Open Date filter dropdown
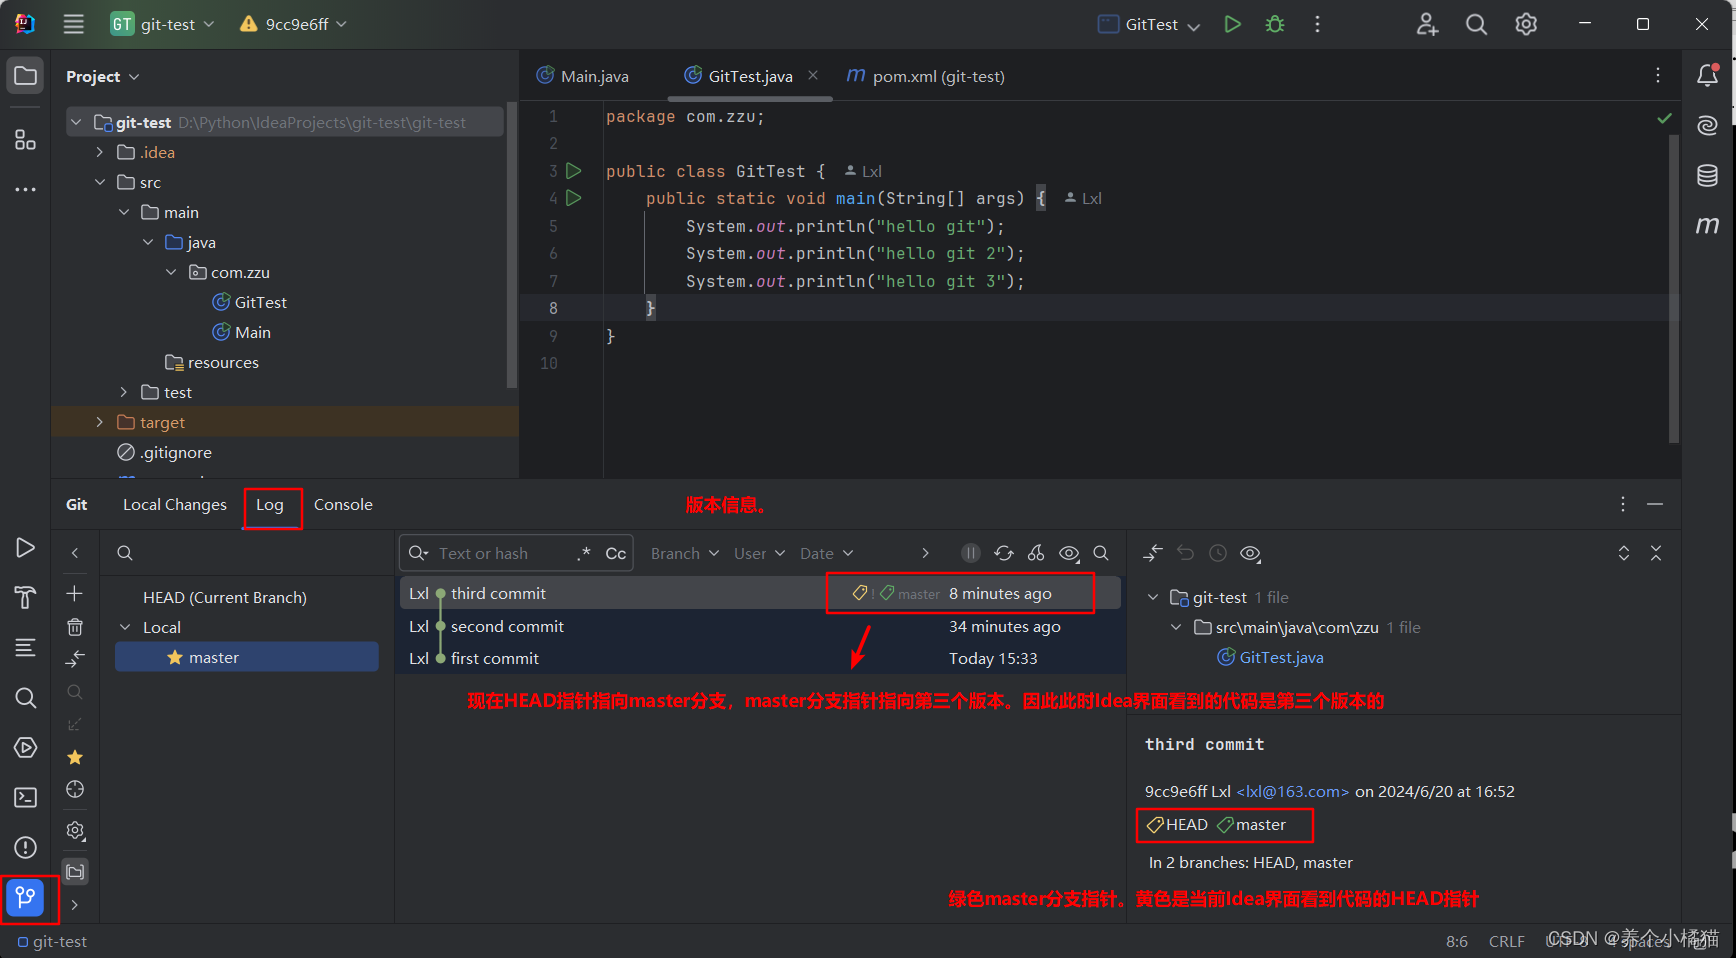Image resolution: width=1736 pixels, height=958 pixels. click(x=827, y=553)
